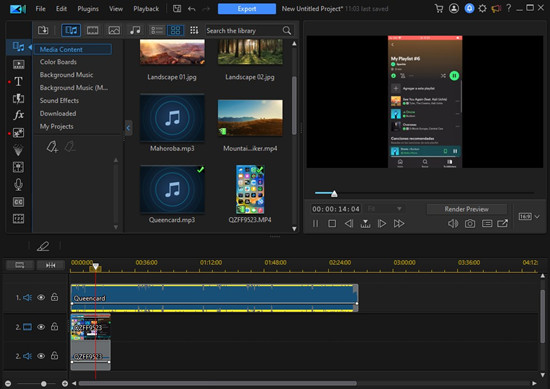550x389 pixels.
Task: Switch library to details list view
Action: 156,31
